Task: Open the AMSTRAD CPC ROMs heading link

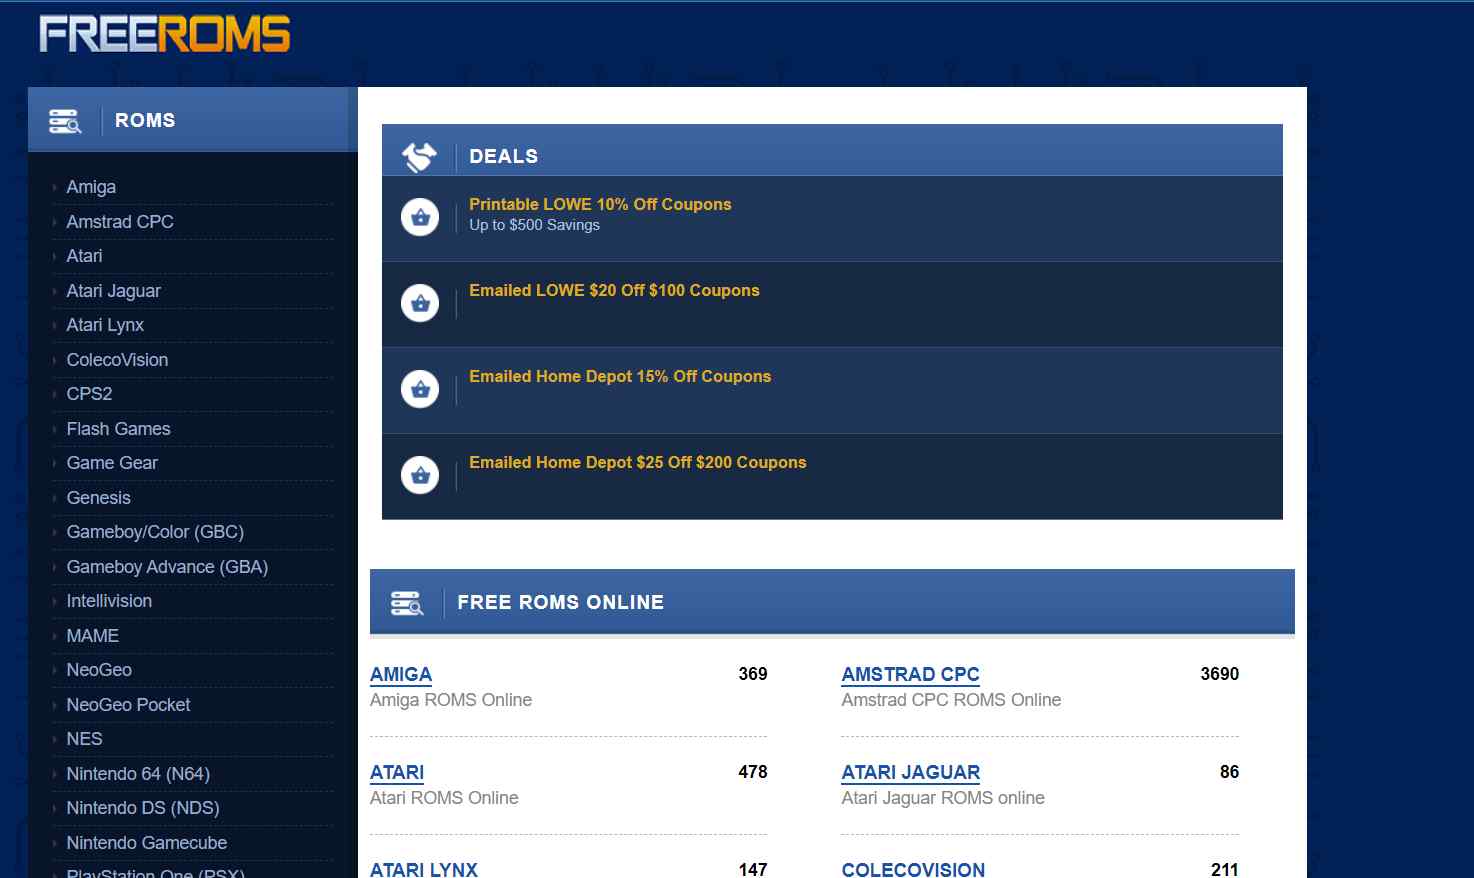Action: click(910, 674)
